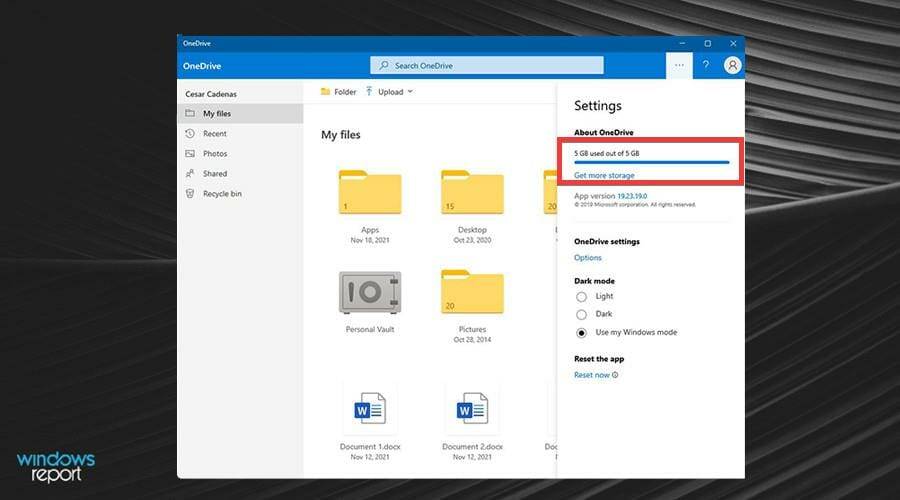Open the OneDrive settings Options link
900x500 pixels.
(x=588, y=258)
